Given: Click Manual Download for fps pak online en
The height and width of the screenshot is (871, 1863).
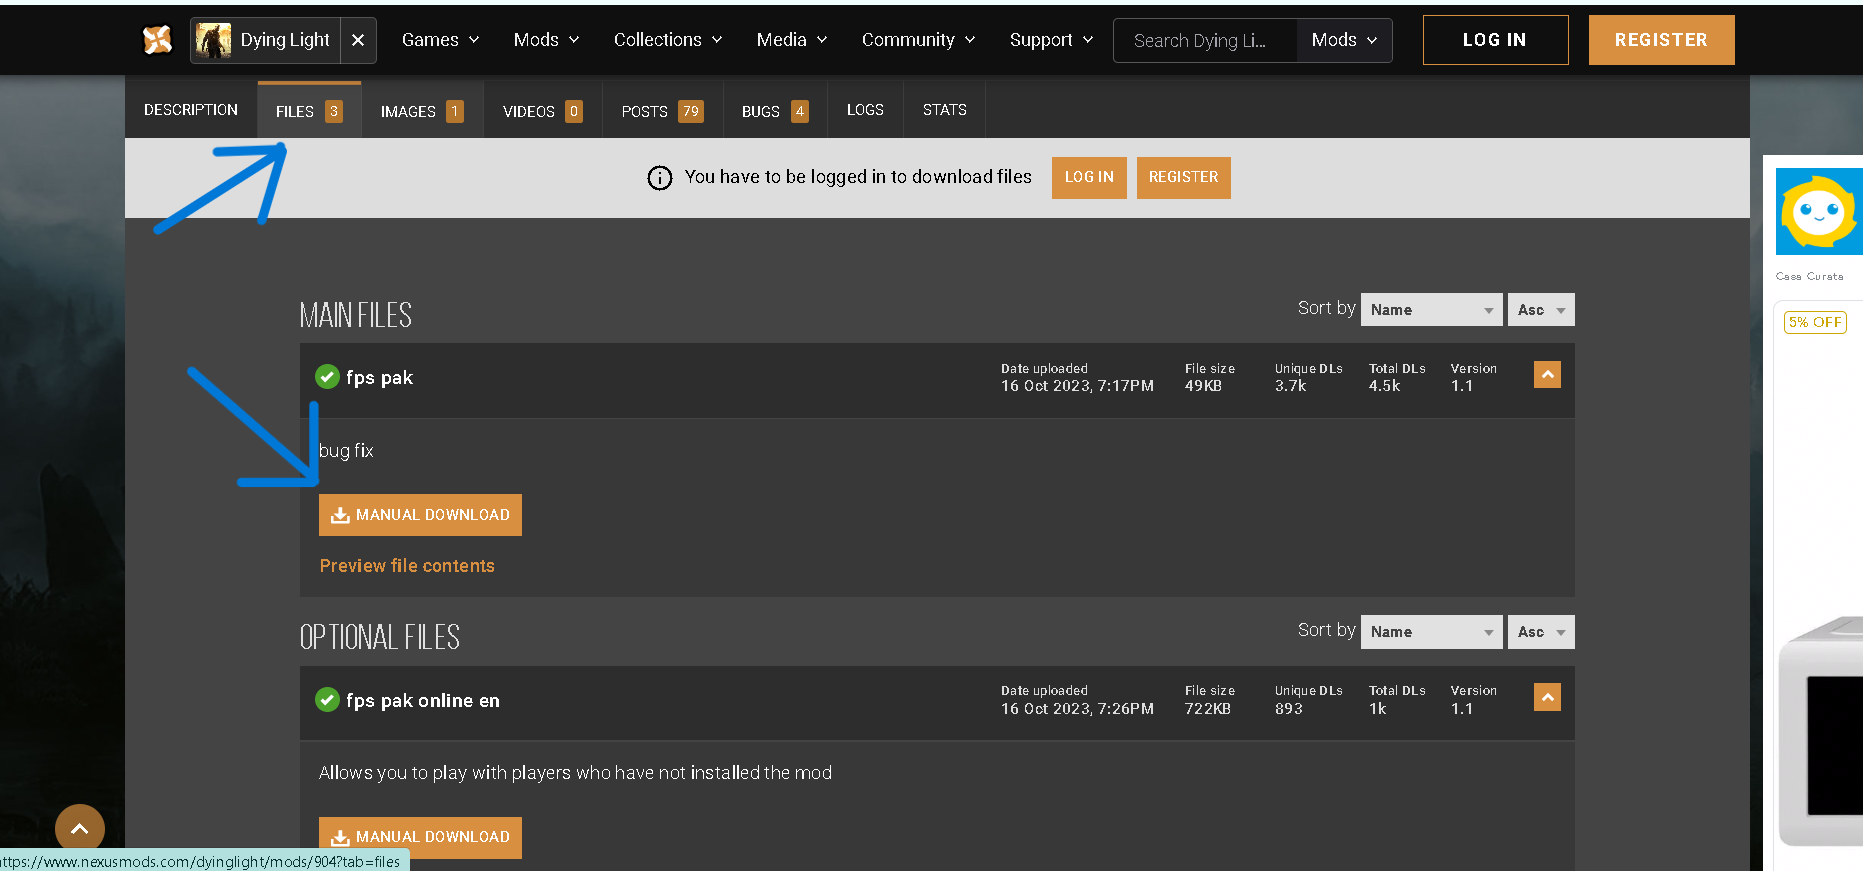Looking at the screenshot, I should click(420, 837).
